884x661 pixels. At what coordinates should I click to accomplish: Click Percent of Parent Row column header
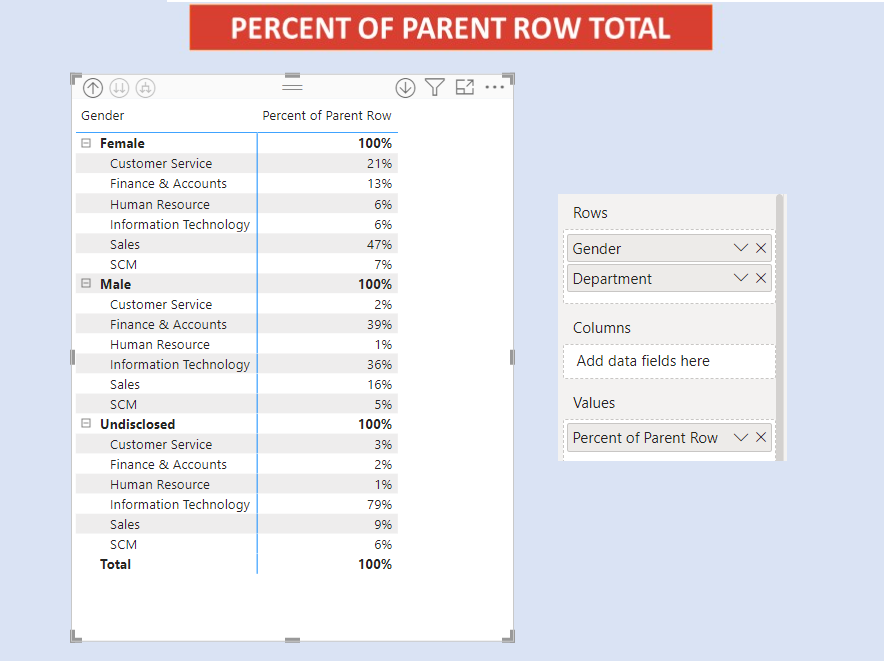pyautogui.click(x=327, y=116)
